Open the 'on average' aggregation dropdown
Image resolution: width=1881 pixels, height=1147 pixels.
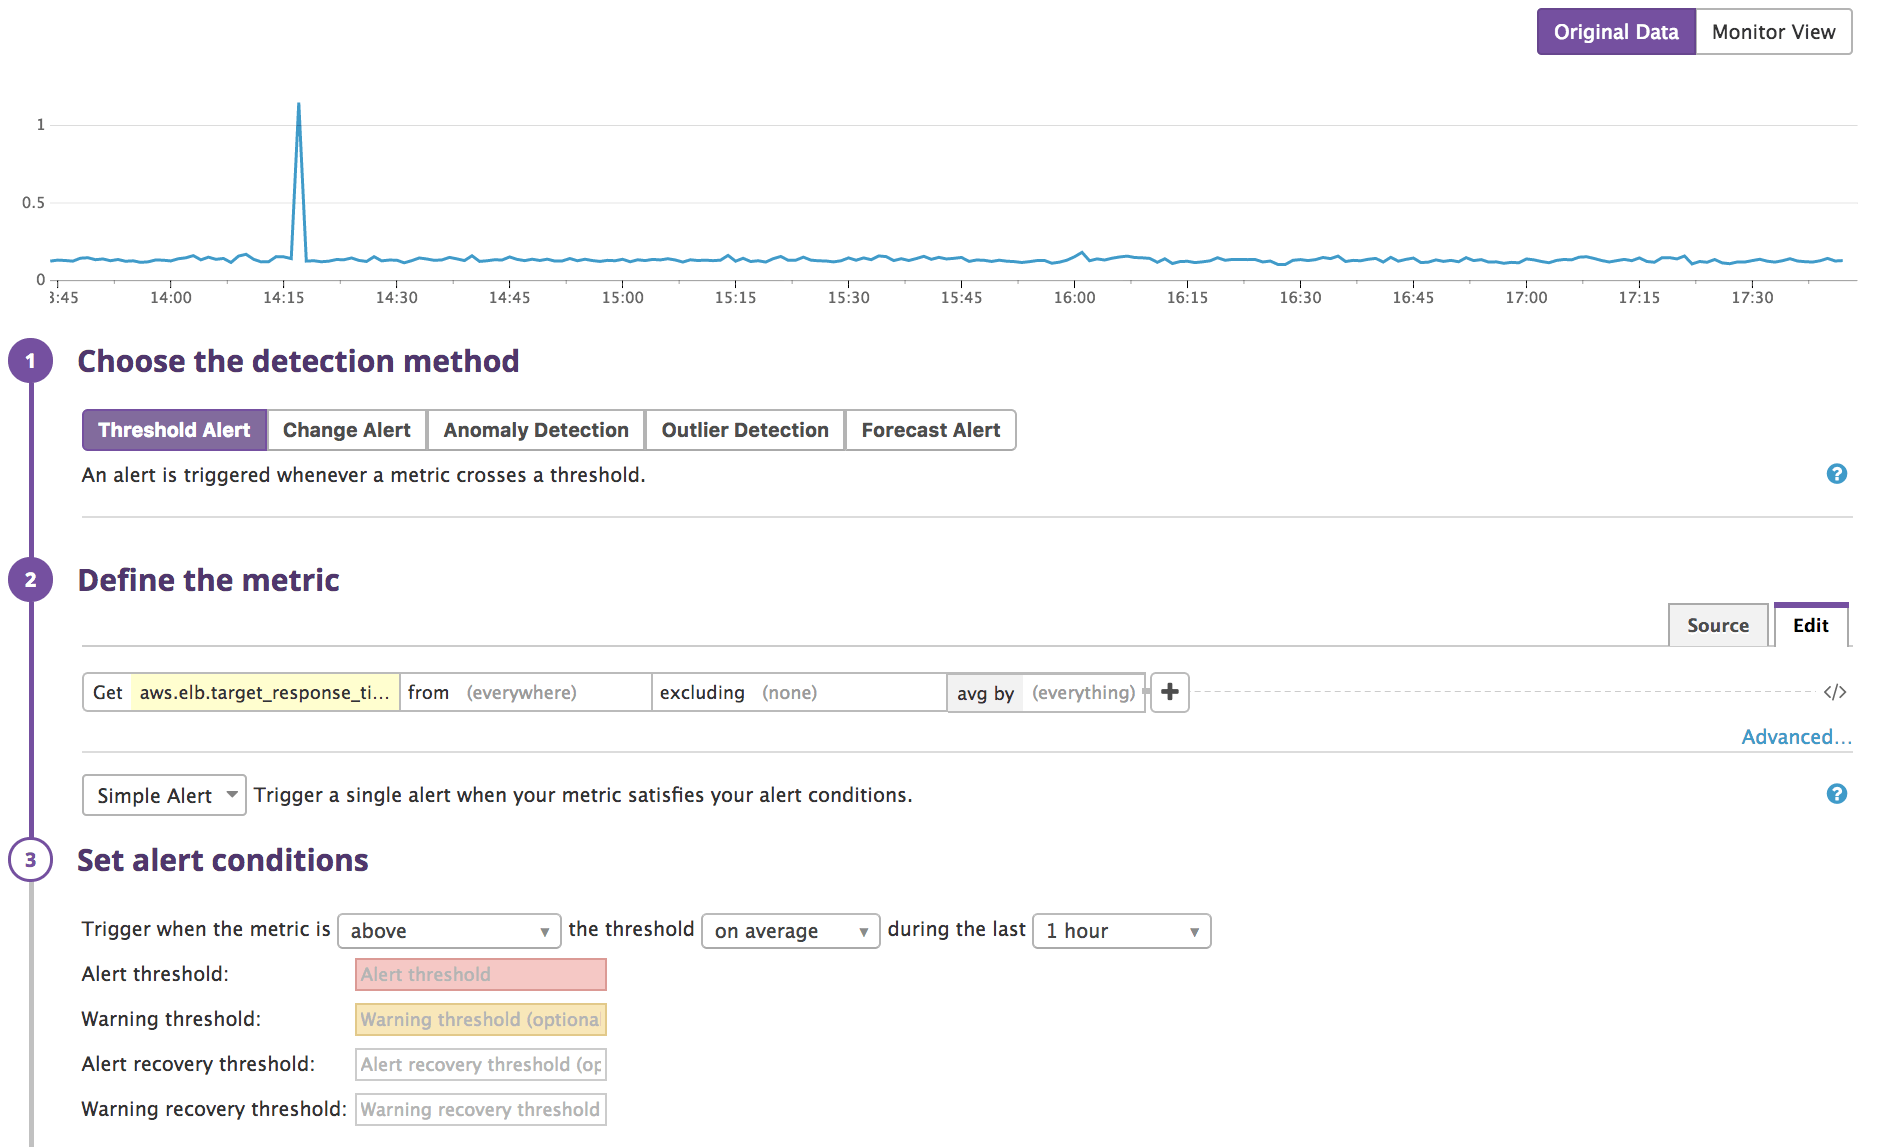[789, 930]
